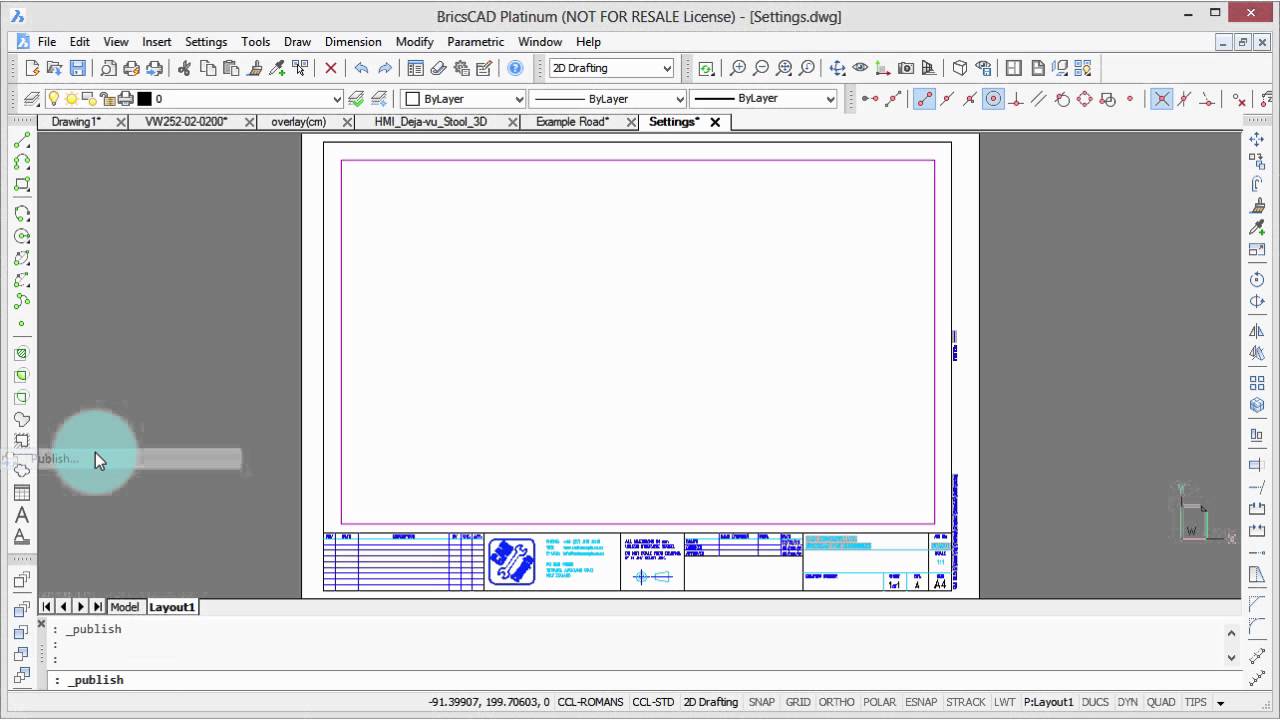This screenshot has height=720, width=1280.
Task: Click the 3D wireframe cube icon
Action: (960, 68)
